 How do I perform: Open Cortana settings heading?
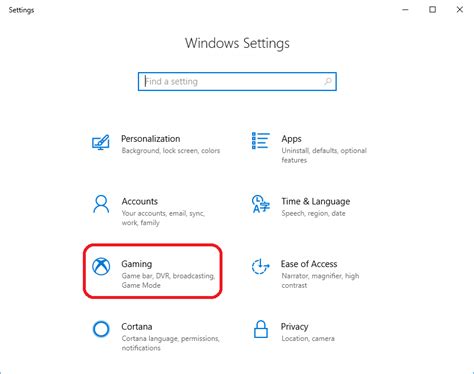(x=137, y=327)
